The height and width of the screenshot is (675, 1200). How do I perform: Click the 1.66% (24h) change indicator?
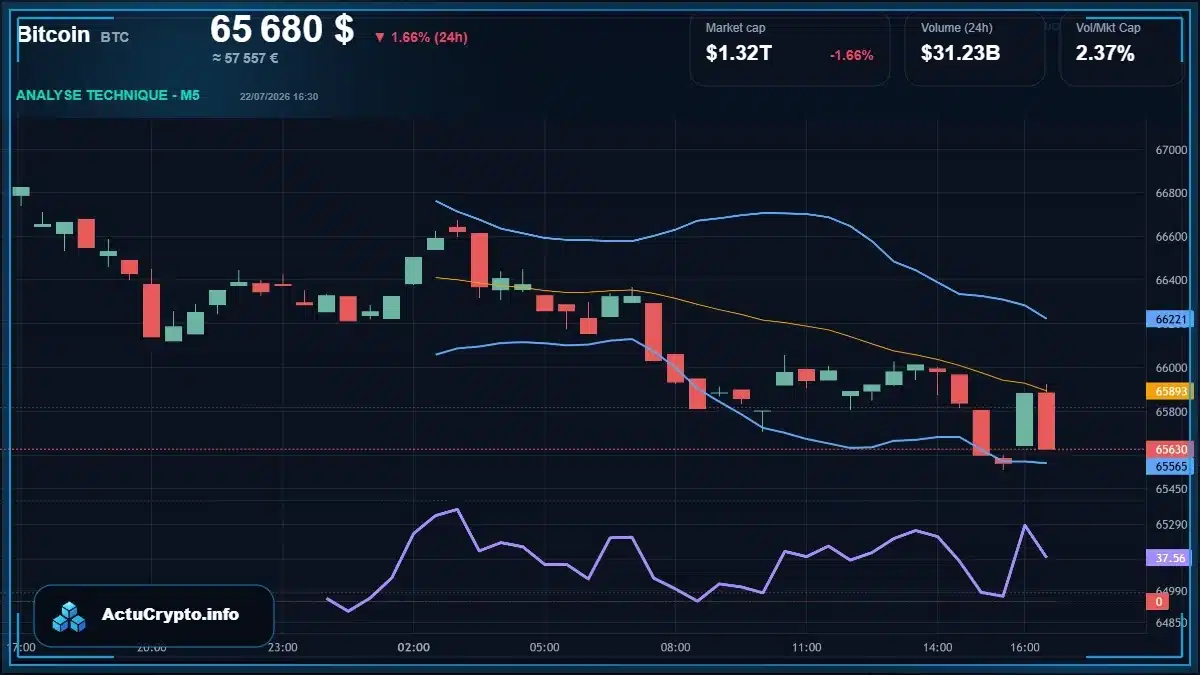(x=421, y=37)
